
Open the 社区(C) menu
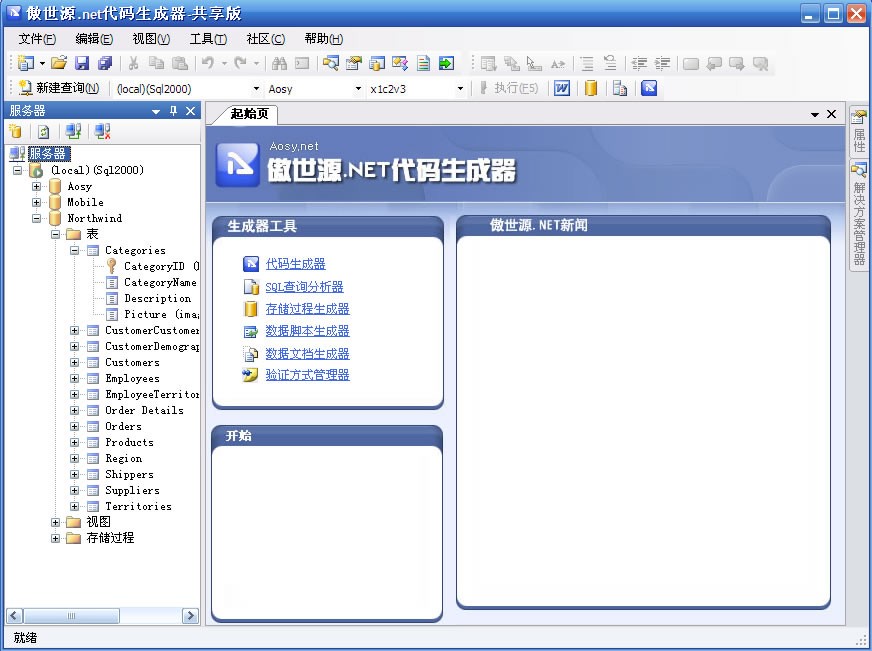[266, 39]
